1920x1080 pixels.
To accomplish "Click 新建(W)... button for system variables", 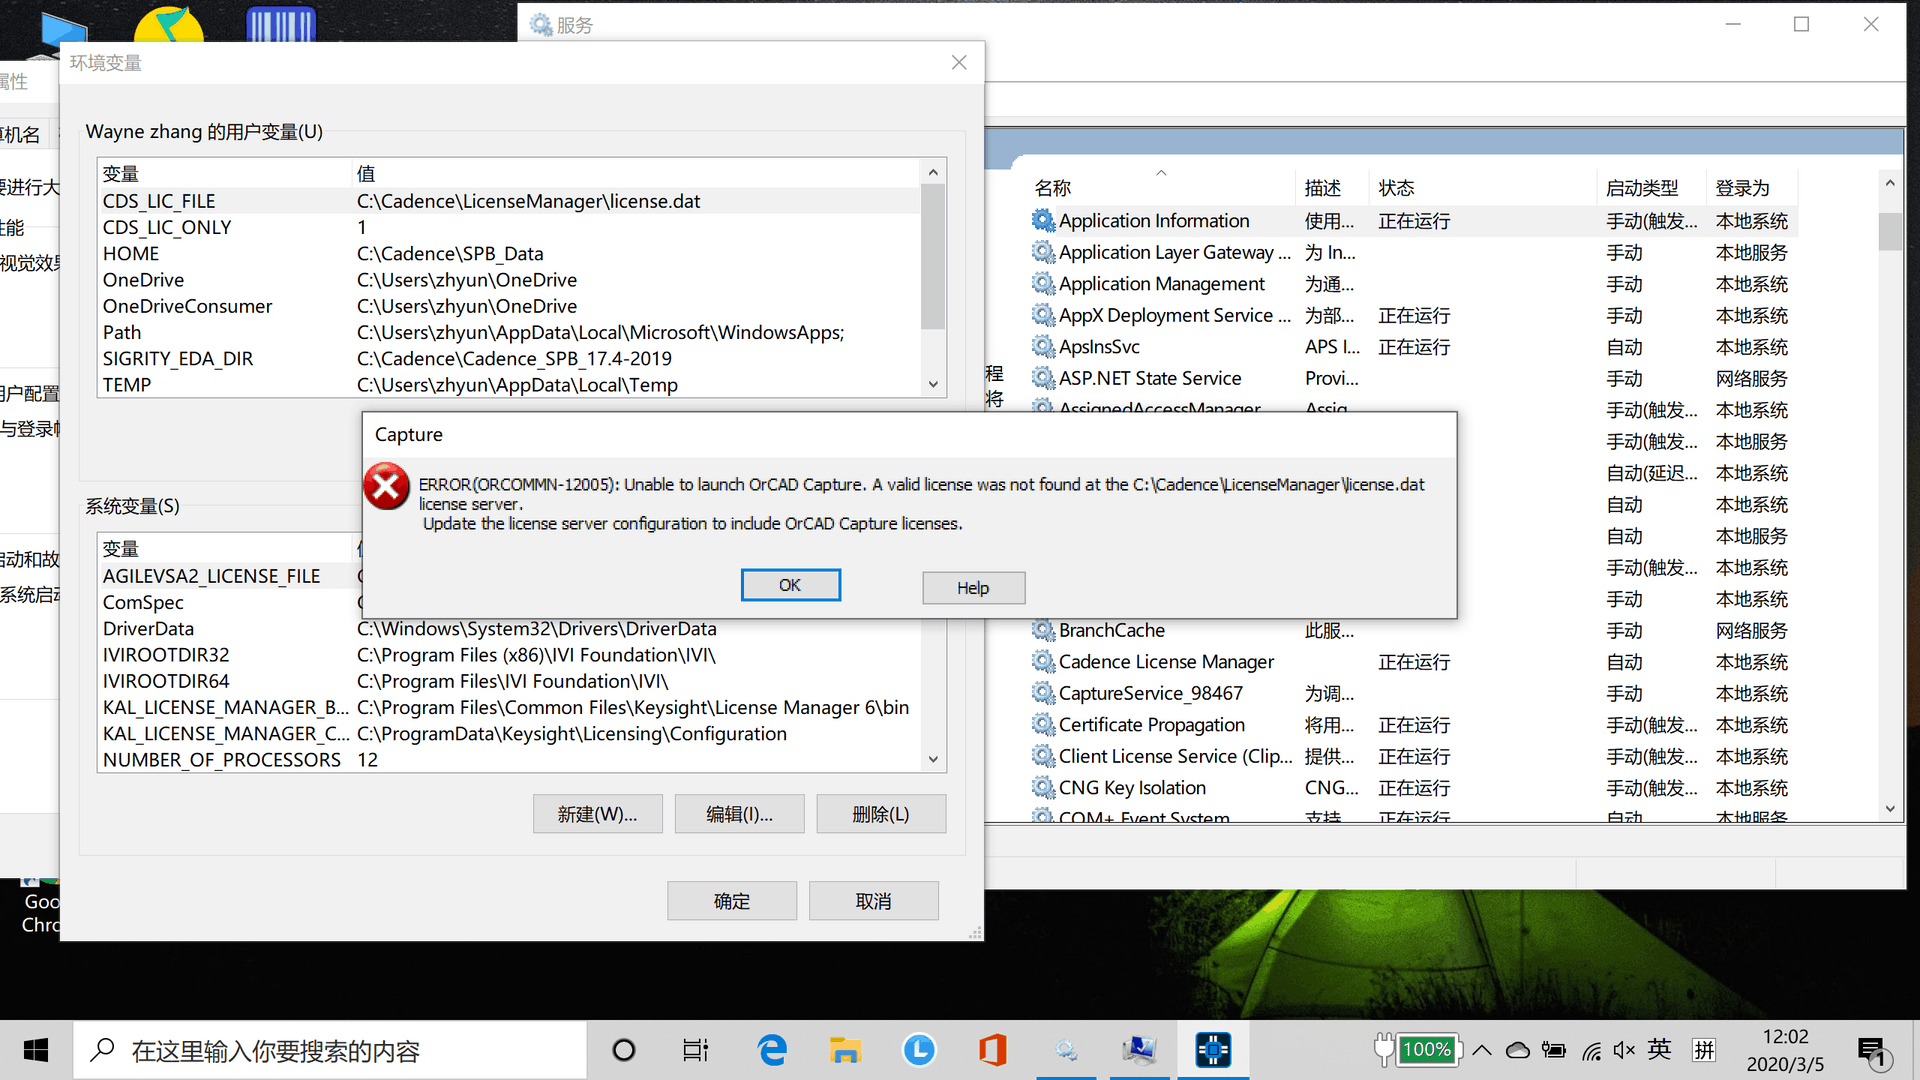I will click(597, 814).
